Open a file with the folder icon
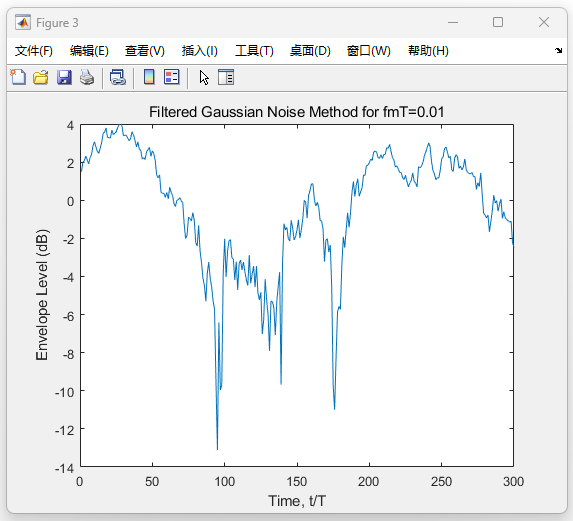 tap(41, 77)
